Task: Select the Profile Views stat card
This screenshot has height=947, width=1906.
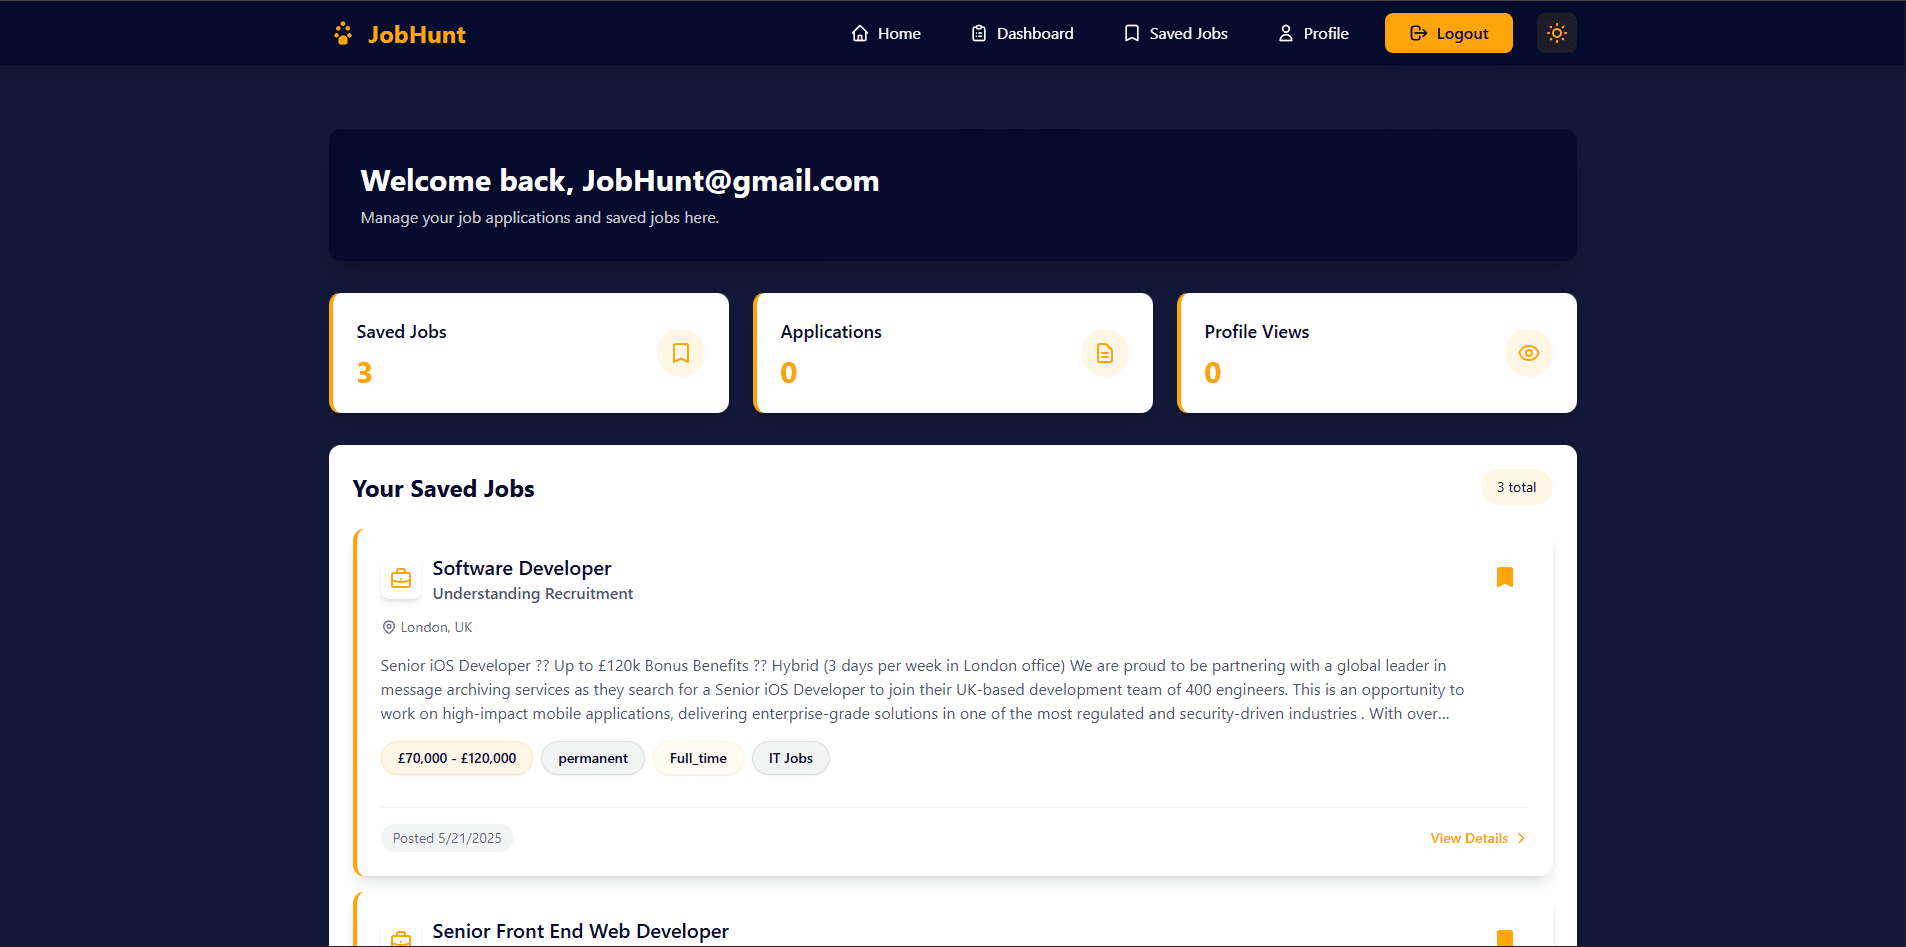Action: pos(1377,353)
